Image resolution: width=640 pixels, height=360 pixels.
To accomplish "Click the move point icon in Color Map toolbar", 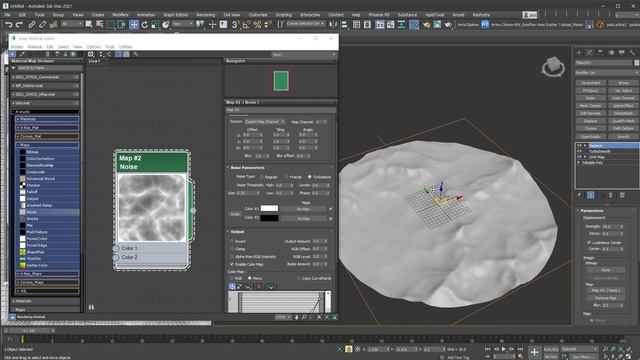I will pos(232,287).
